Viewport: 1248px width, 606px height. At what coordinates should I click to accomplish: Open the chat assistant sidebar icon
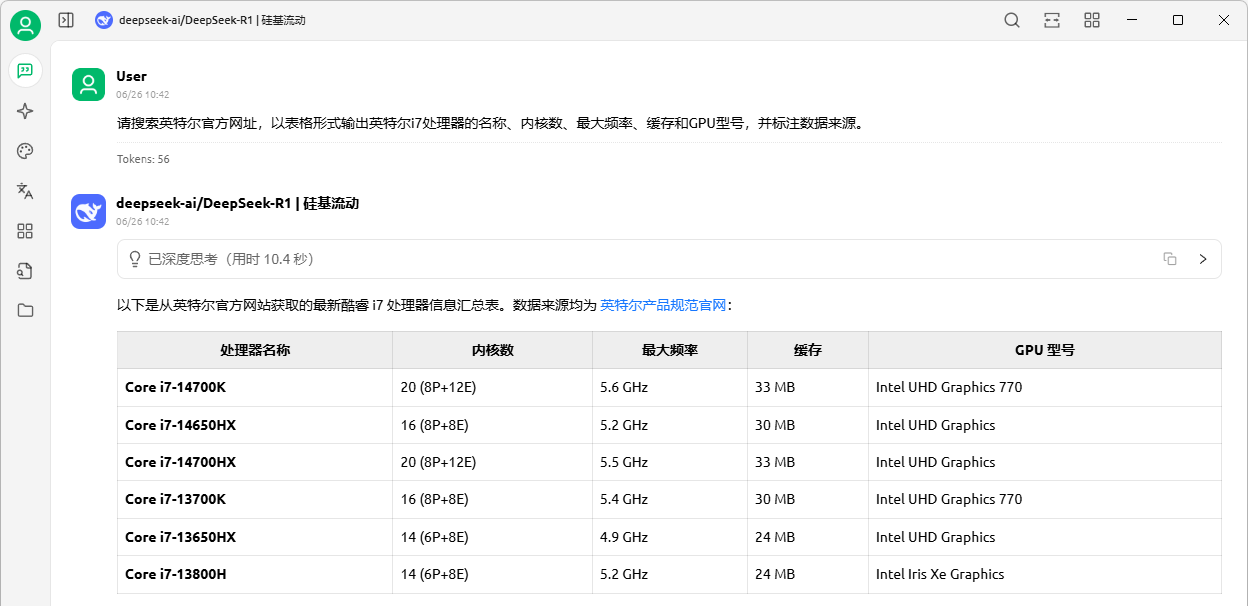[25, 71]
